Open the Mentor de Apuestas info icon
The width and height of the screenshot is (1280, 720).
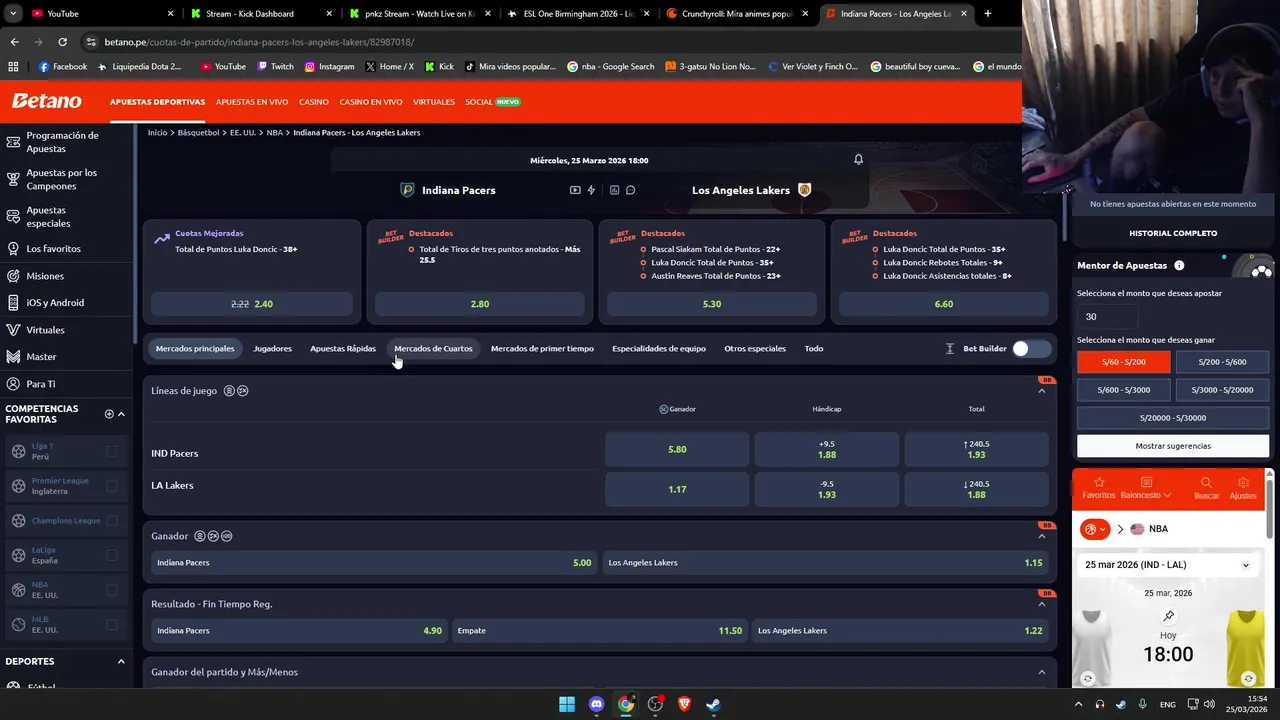(1179, 266)
